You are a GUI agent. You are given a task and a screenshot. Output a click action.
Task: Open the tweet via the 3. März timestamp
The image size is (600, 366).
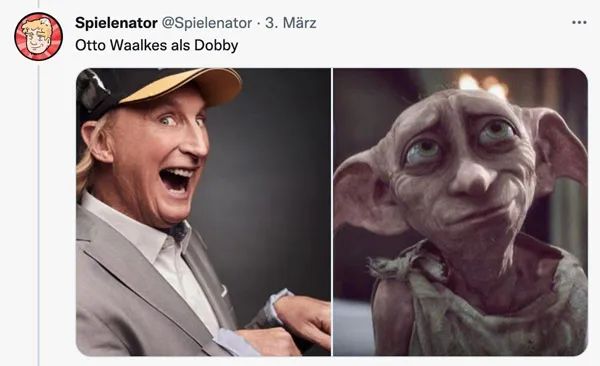291,23
